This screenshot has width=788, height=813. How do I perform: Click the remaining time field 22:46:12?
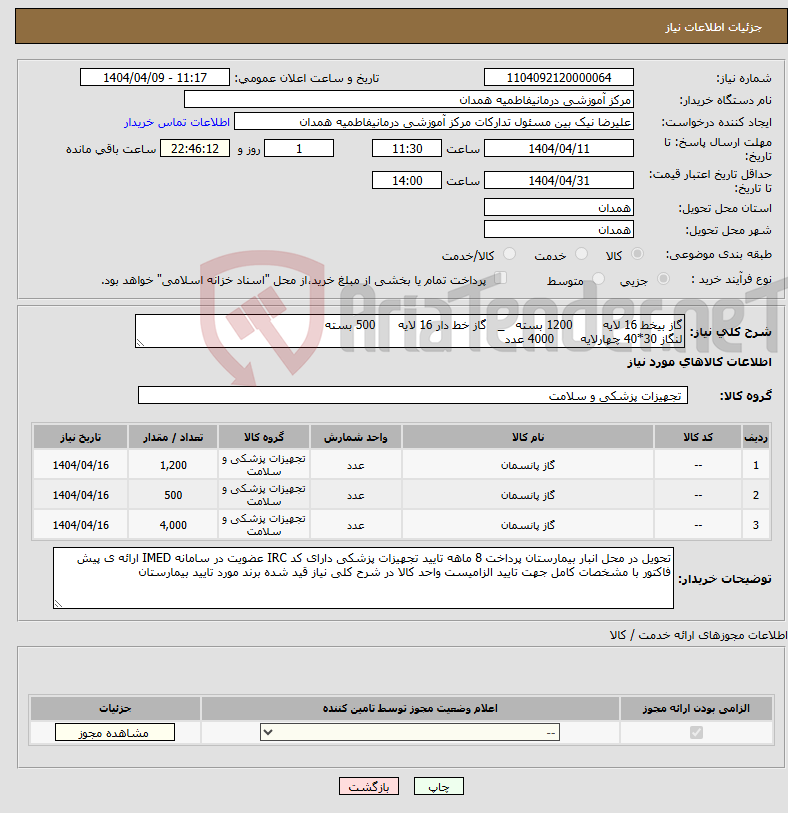194,149
